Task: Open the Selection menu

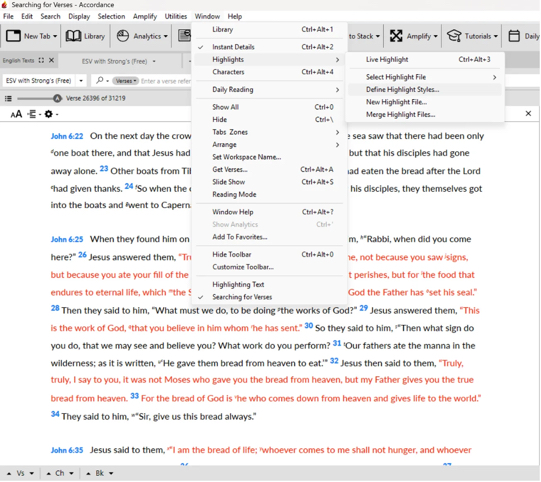Action: [x=111, y=17]
